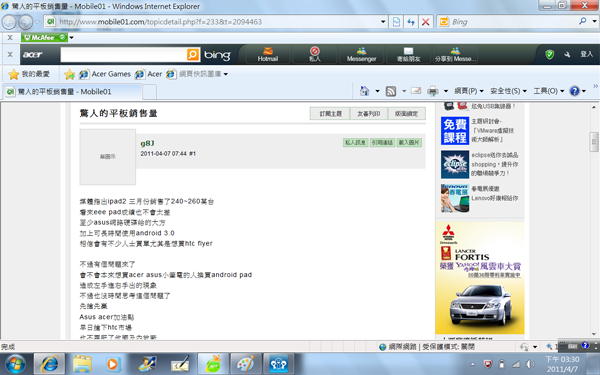Click the blue Help question mark icon
Screen dimensions: 600x375
(x=574, y=91)
